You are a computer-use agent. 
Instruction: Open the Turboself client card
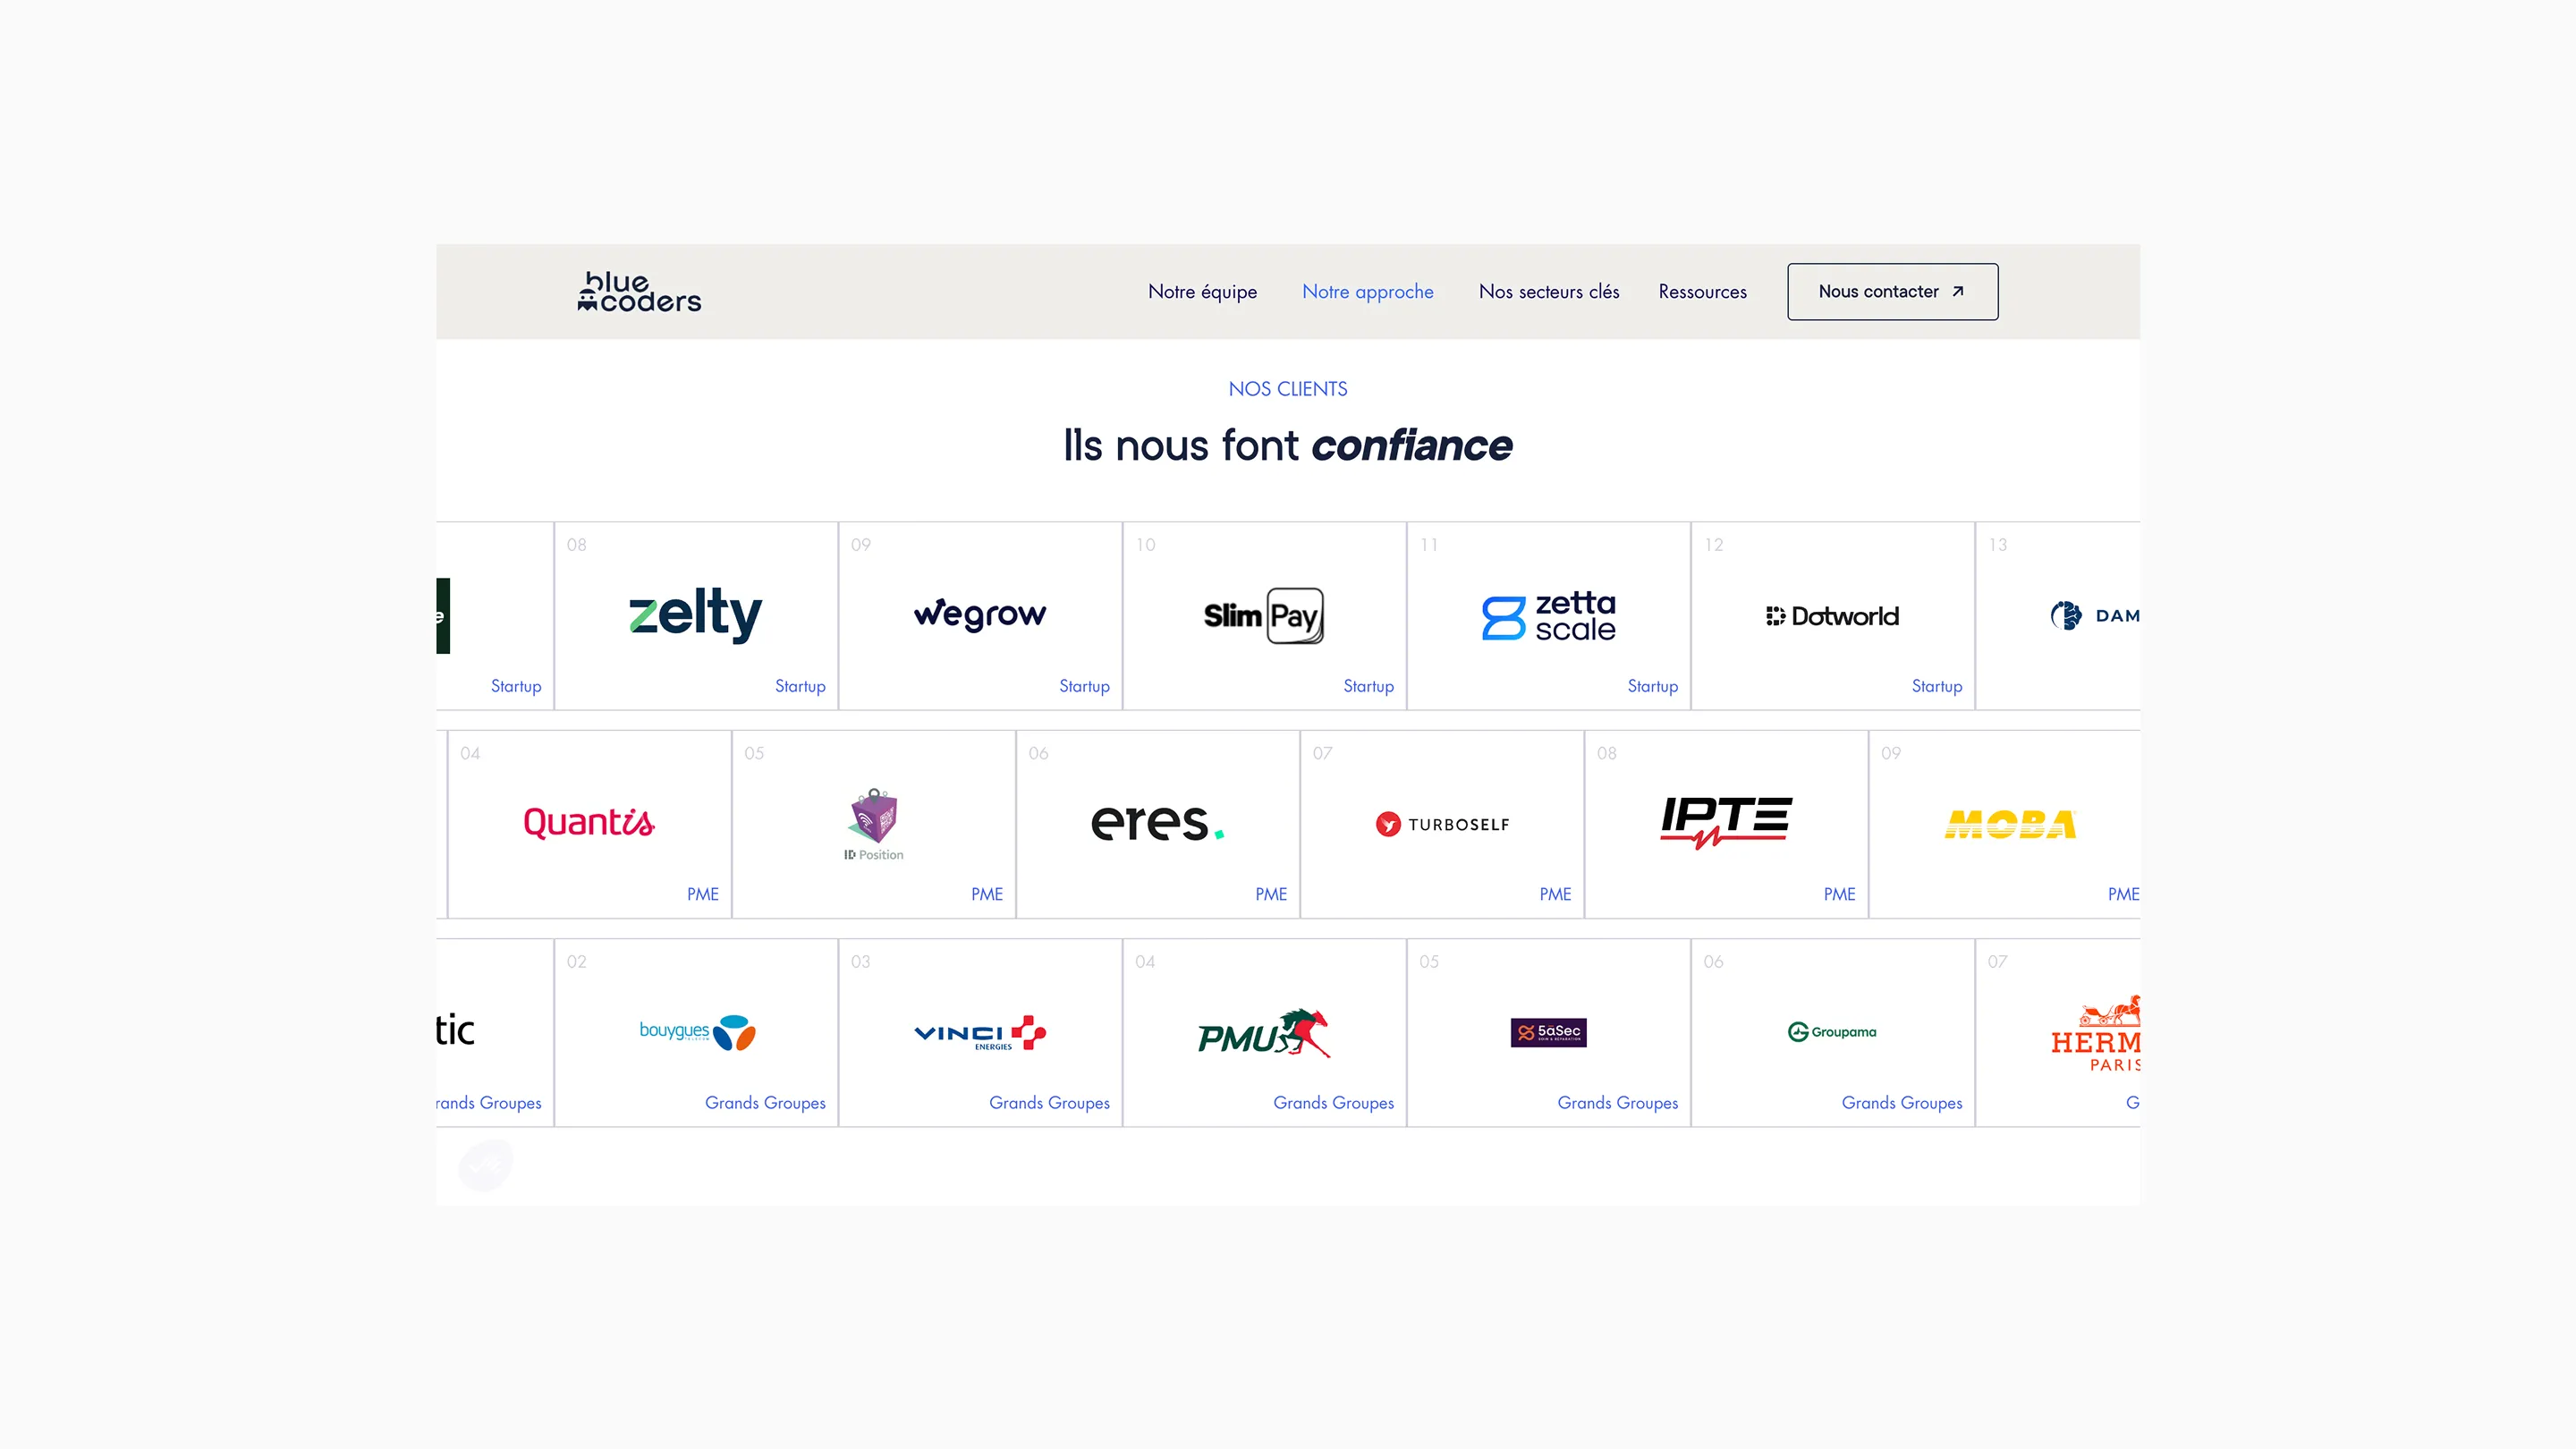pos(1441,823)
